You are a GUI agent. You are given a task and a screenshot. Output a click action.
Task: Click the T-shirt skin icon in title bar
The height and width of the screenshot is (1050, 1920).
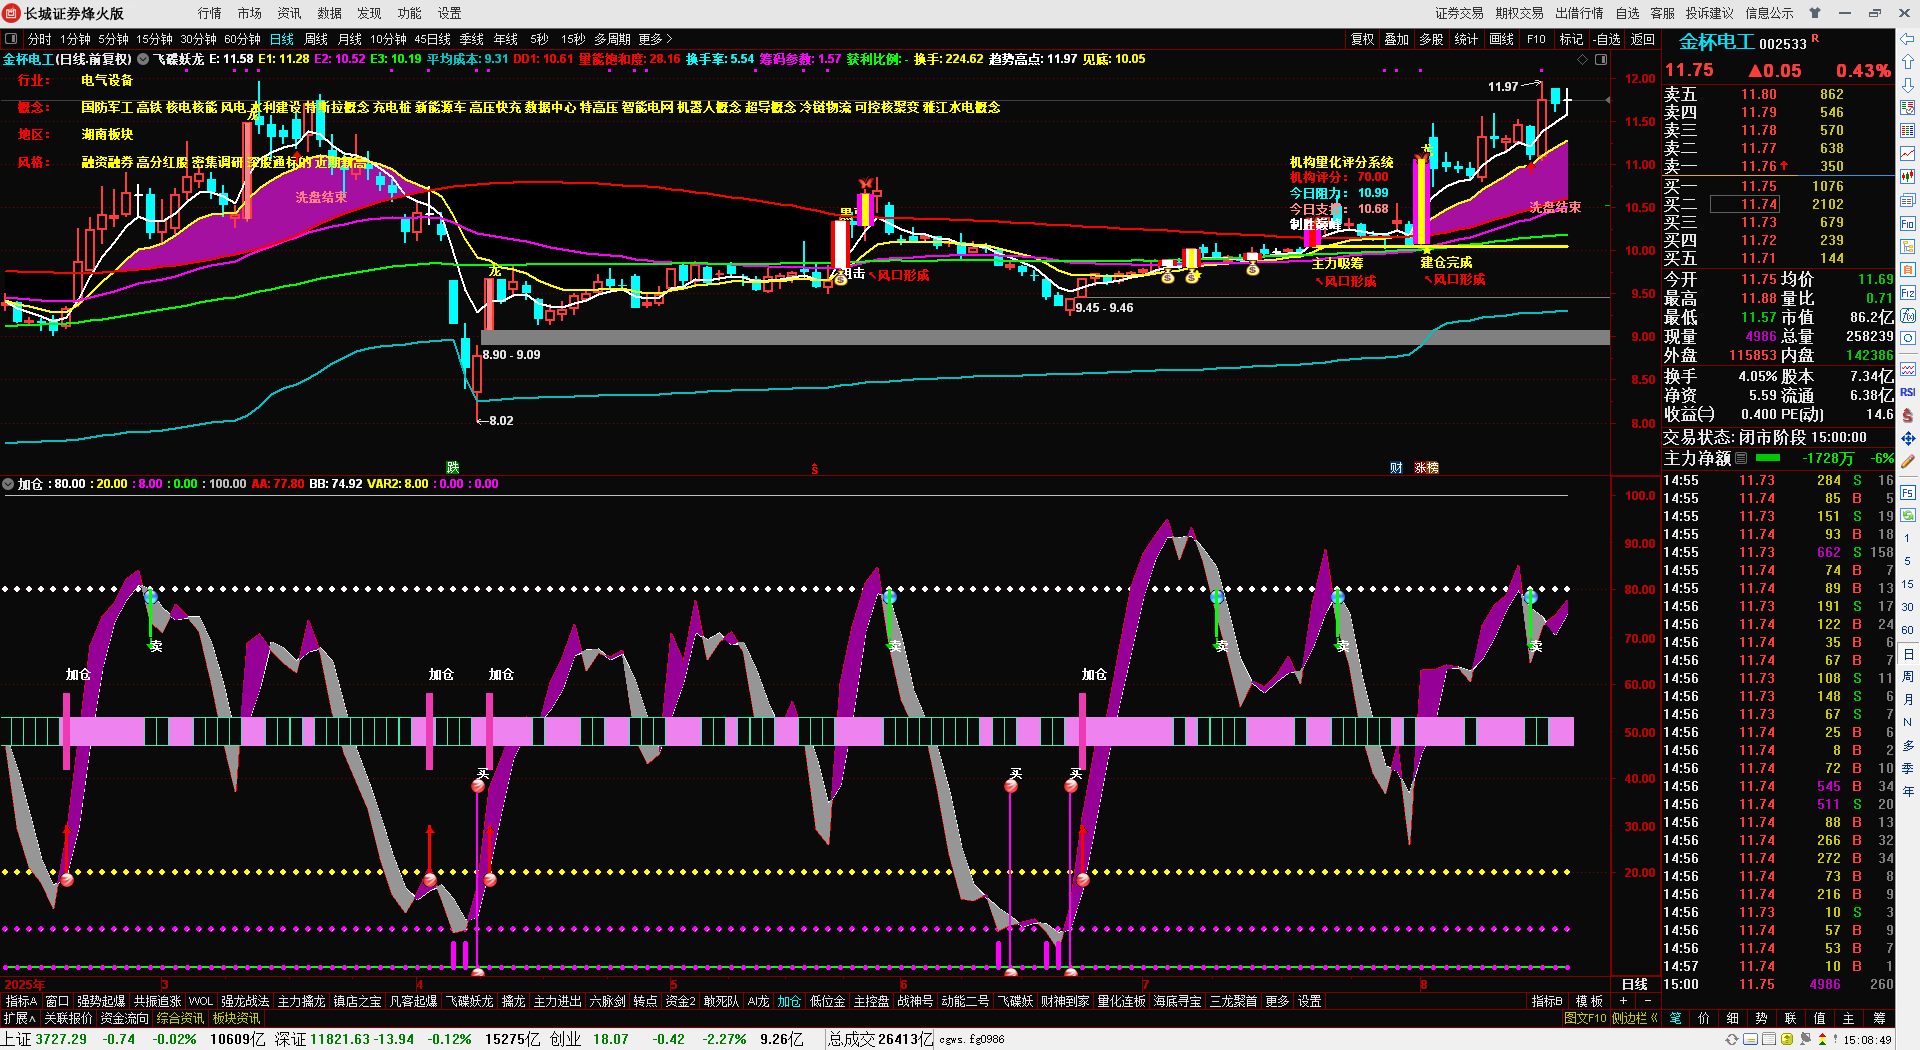1815,13
